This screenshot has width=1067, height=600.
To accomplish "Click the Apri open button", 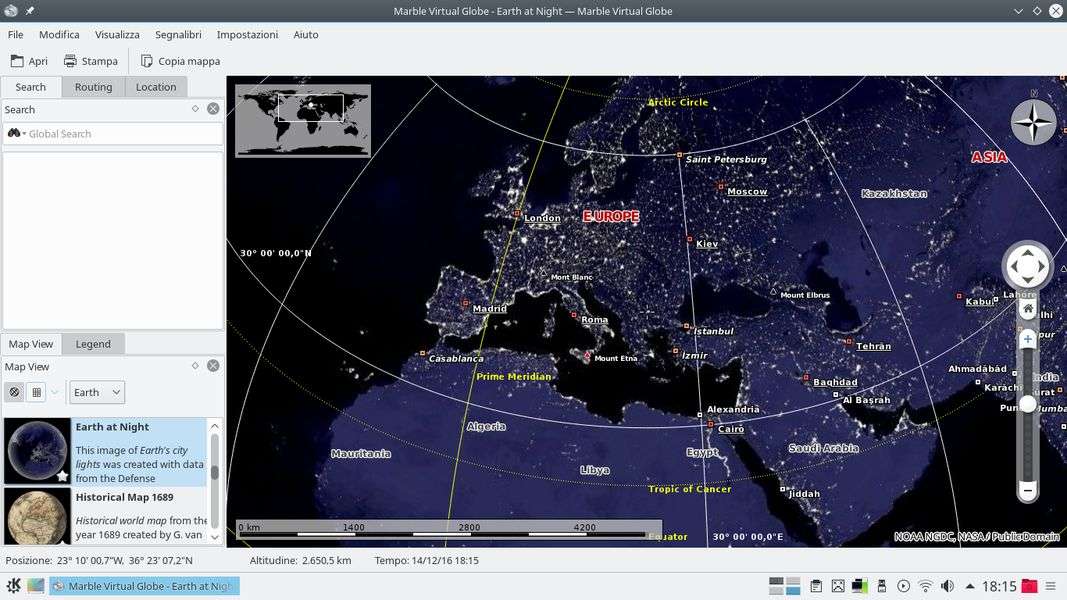I will [29, 61].
